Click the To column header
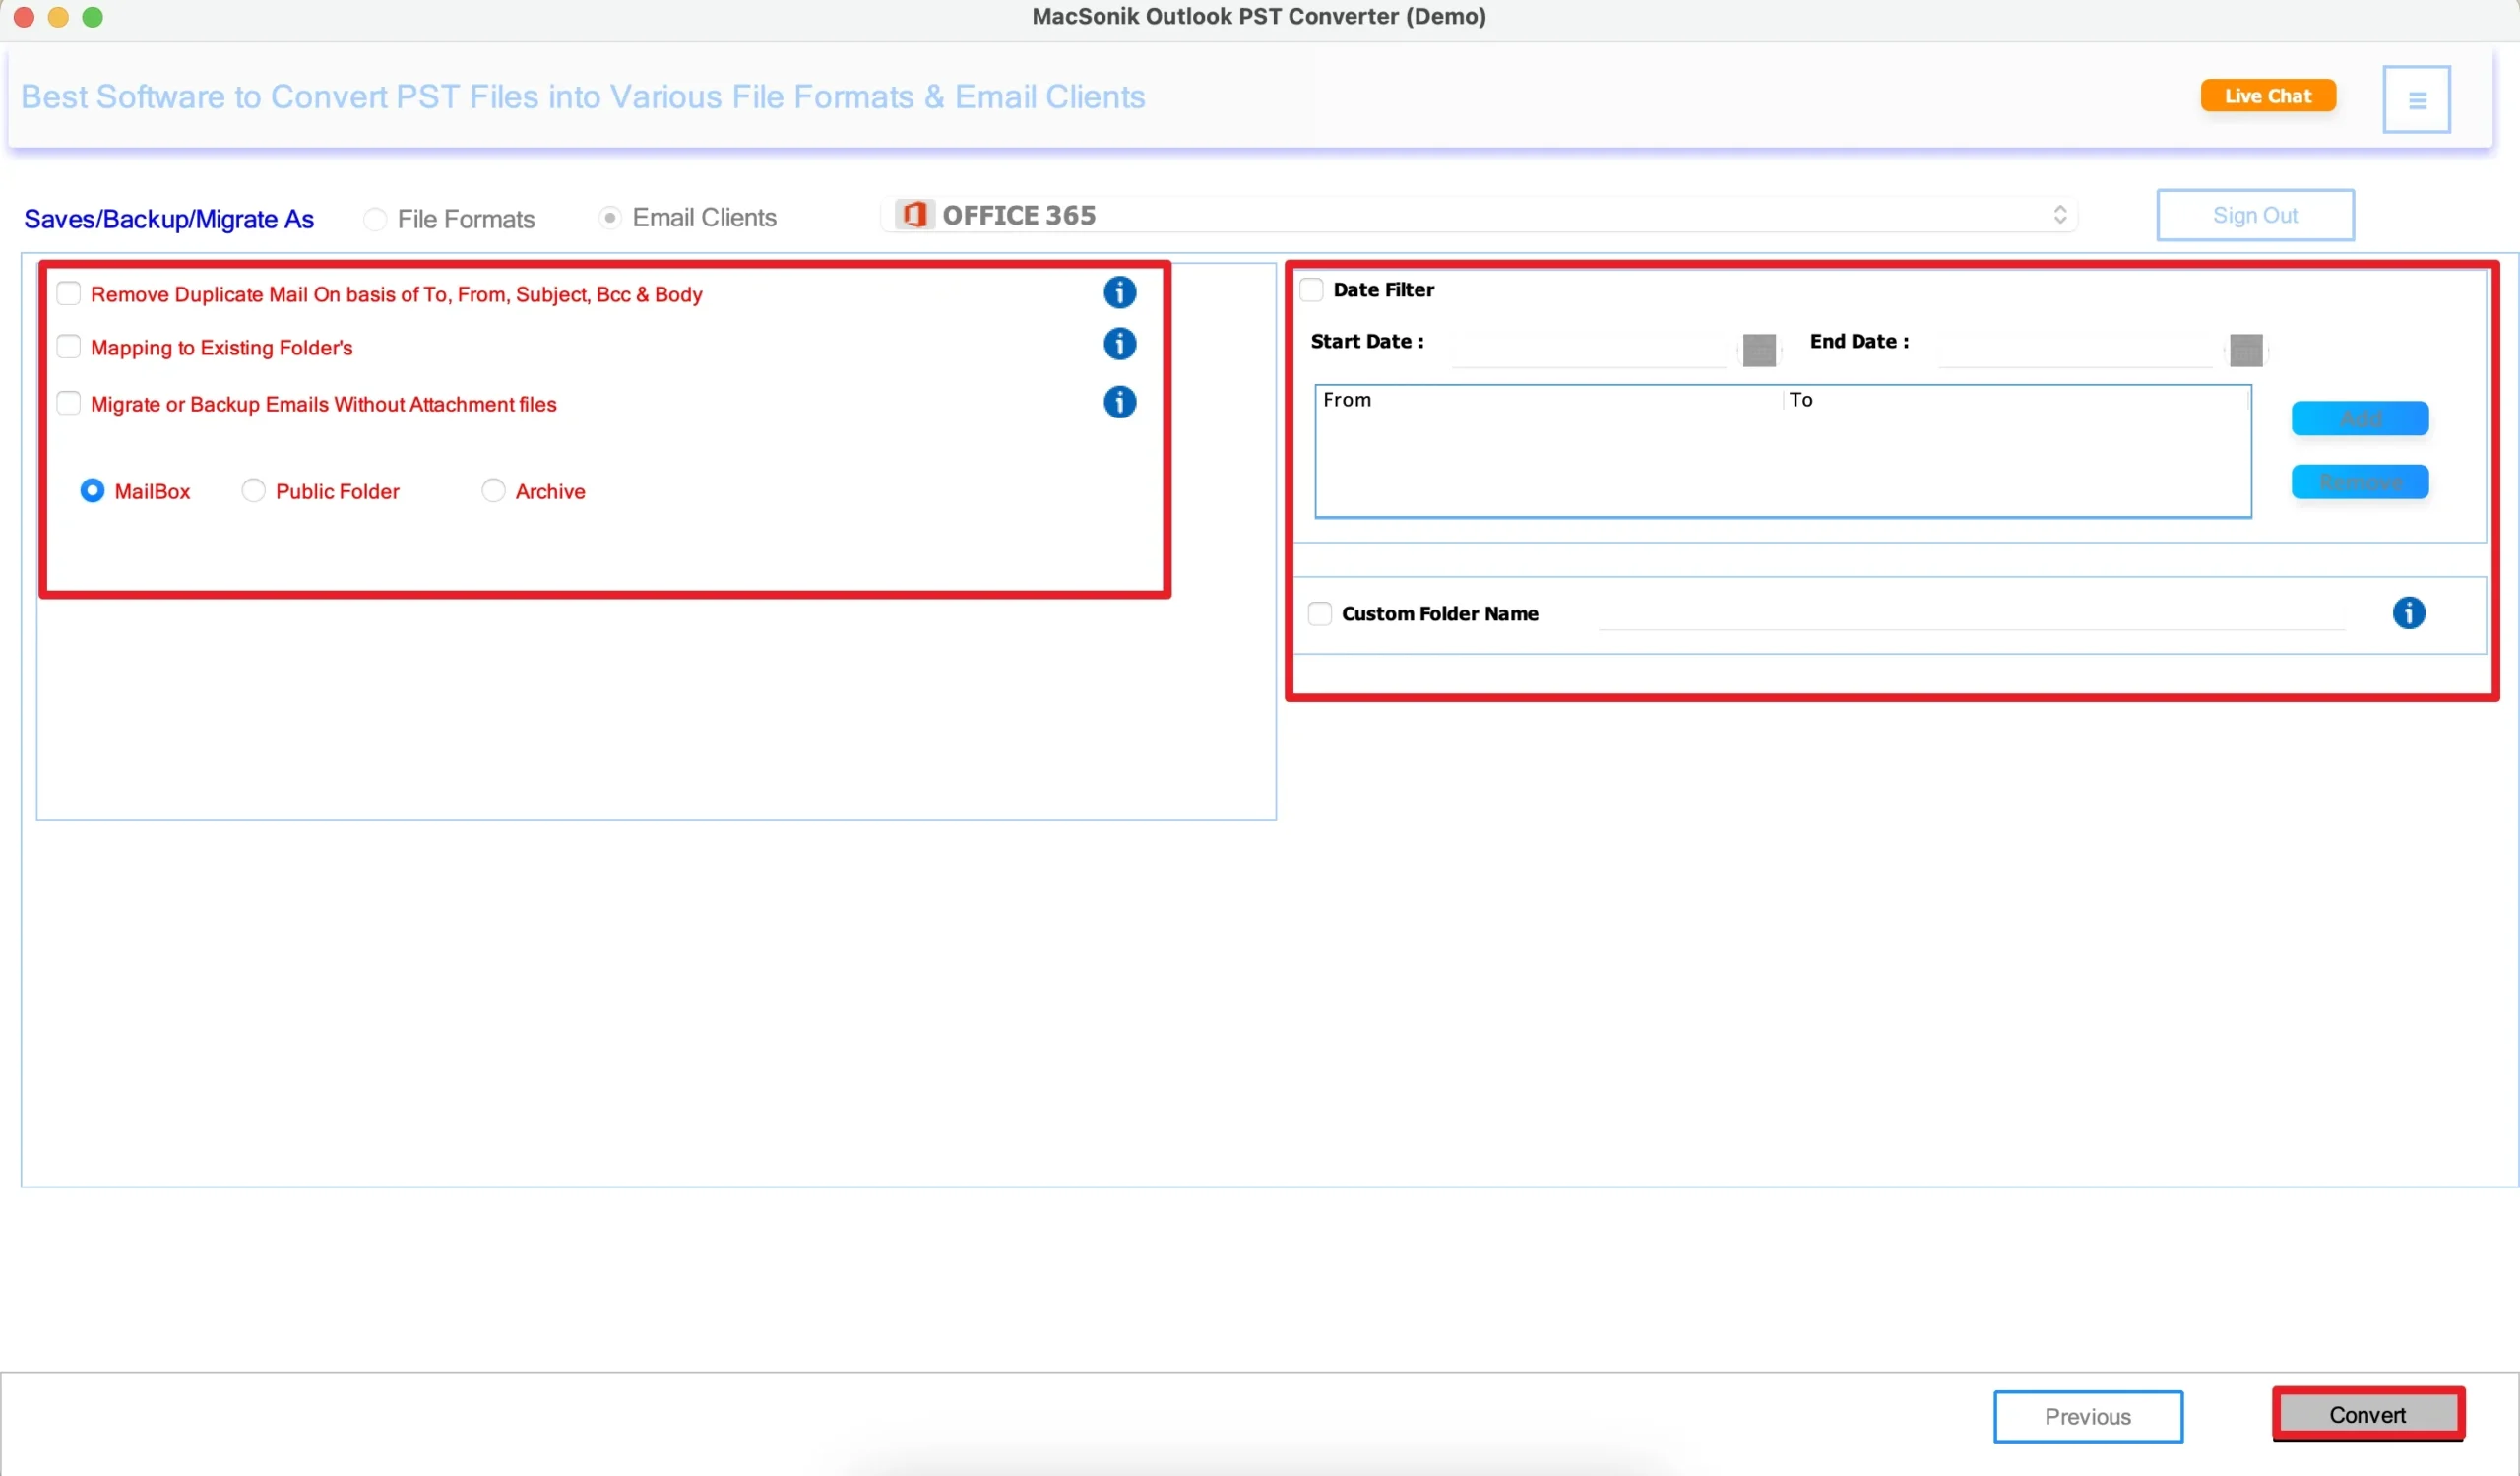This screenshot has height=1476, width=2520. point(2015,400)
